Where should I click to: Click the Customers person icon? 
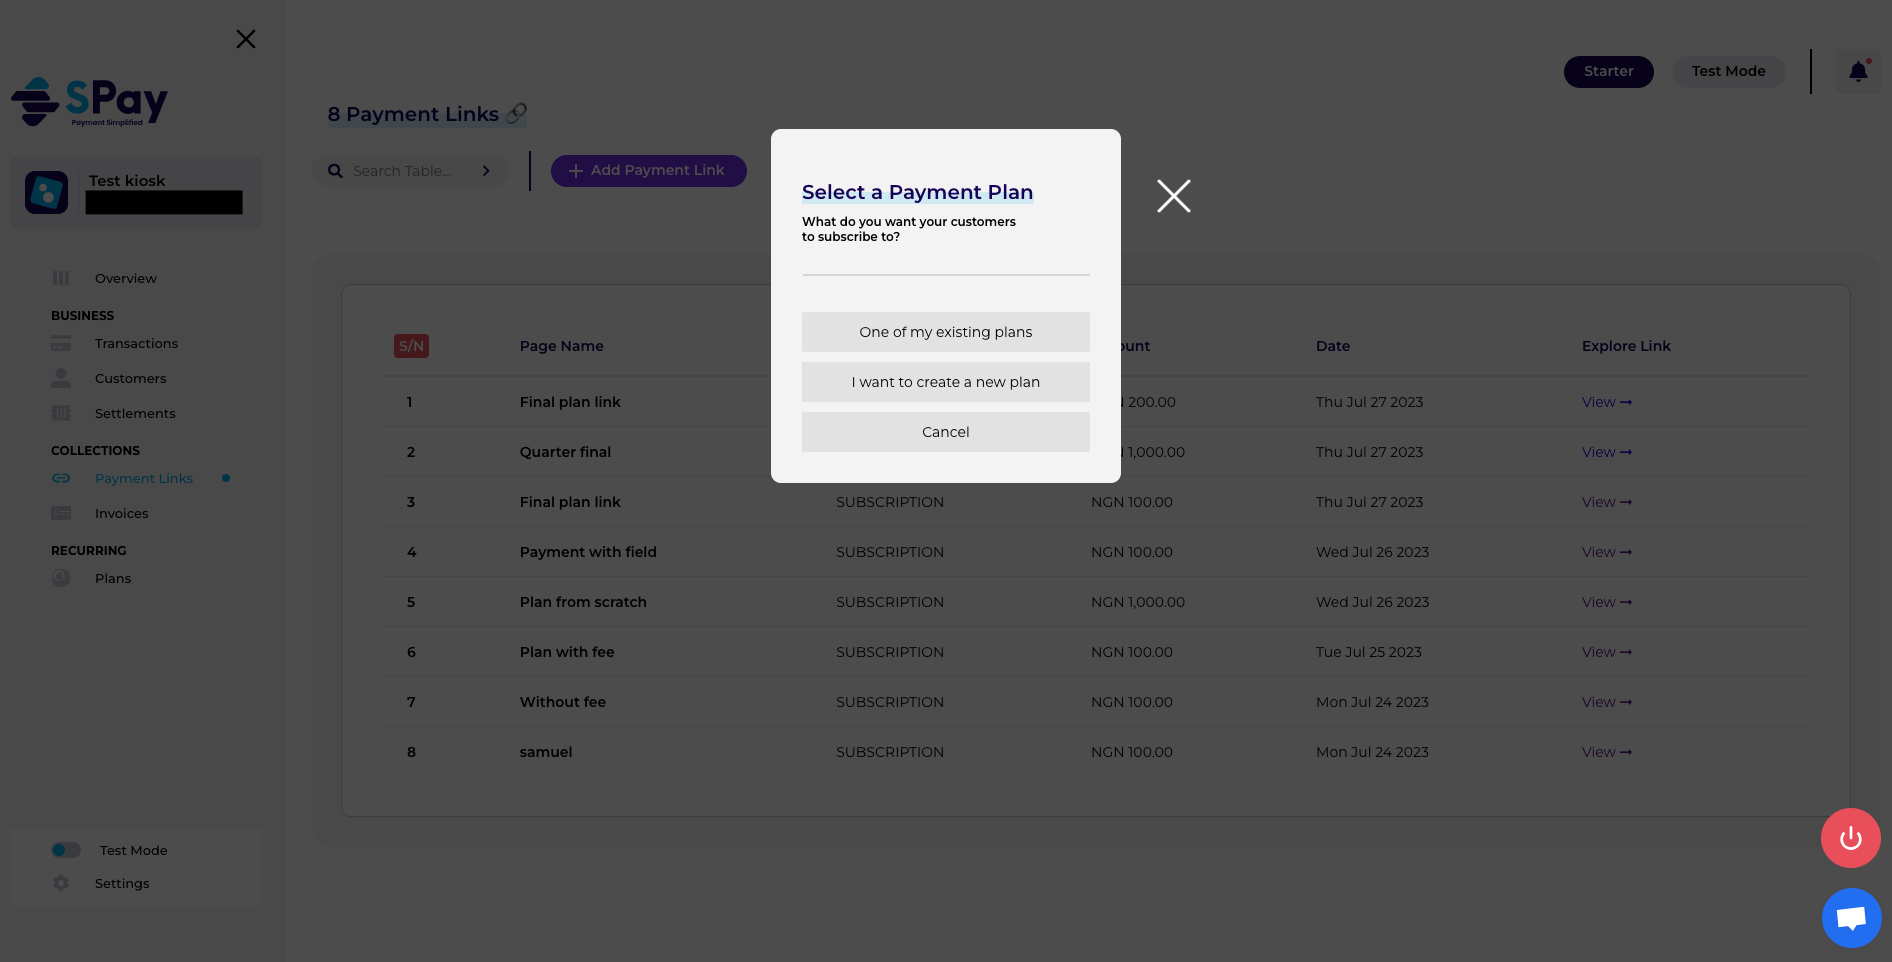click(x=61, y=378)
